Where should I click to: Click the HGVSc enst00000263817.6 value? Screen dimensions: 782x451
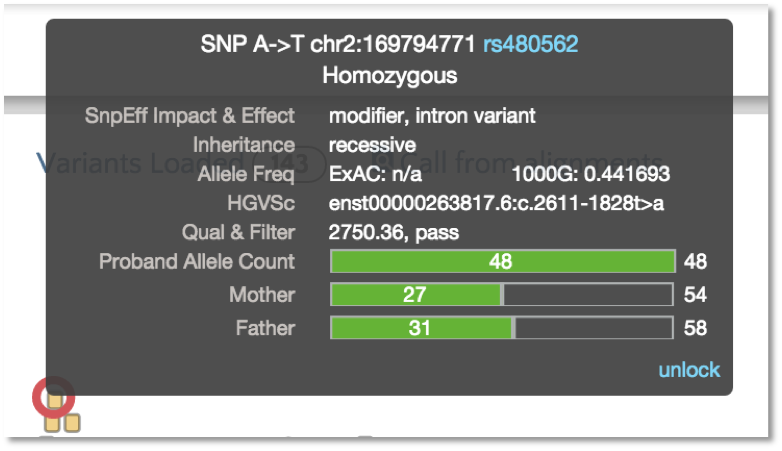(x=496, y=203)
